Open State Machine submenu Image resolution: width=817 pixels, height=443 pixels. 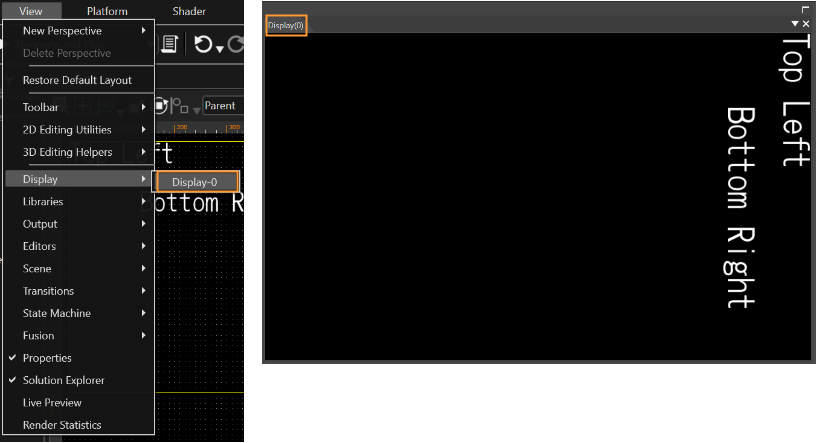79,313
